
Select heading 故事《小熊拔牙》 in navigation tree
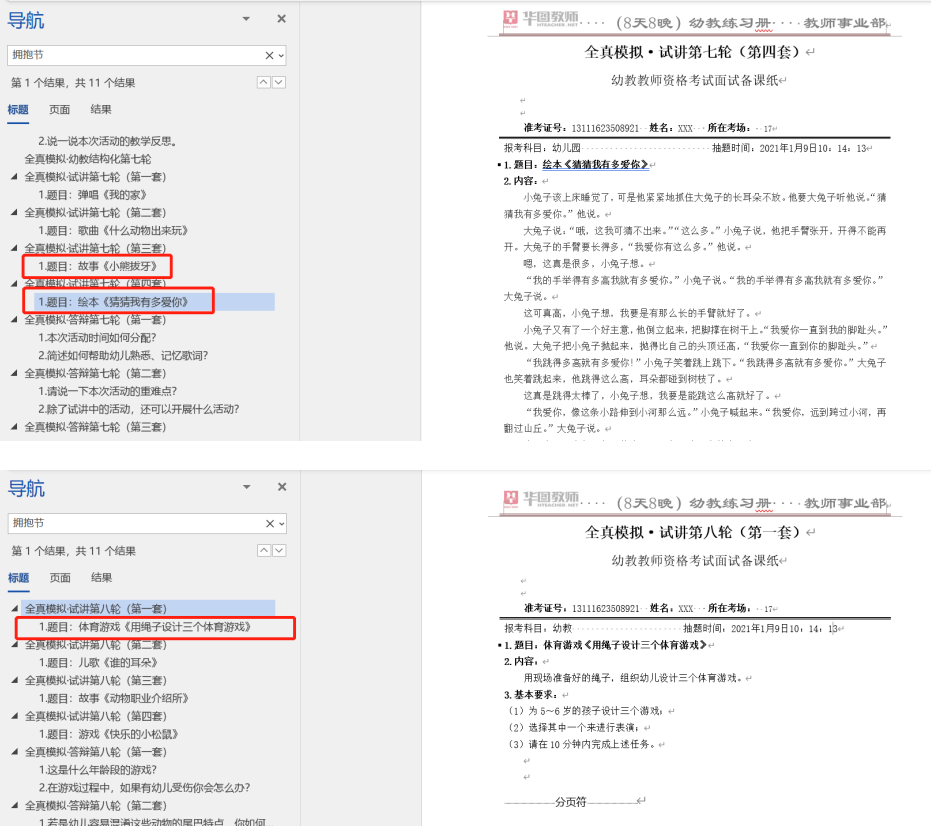(x=97, y=266)
